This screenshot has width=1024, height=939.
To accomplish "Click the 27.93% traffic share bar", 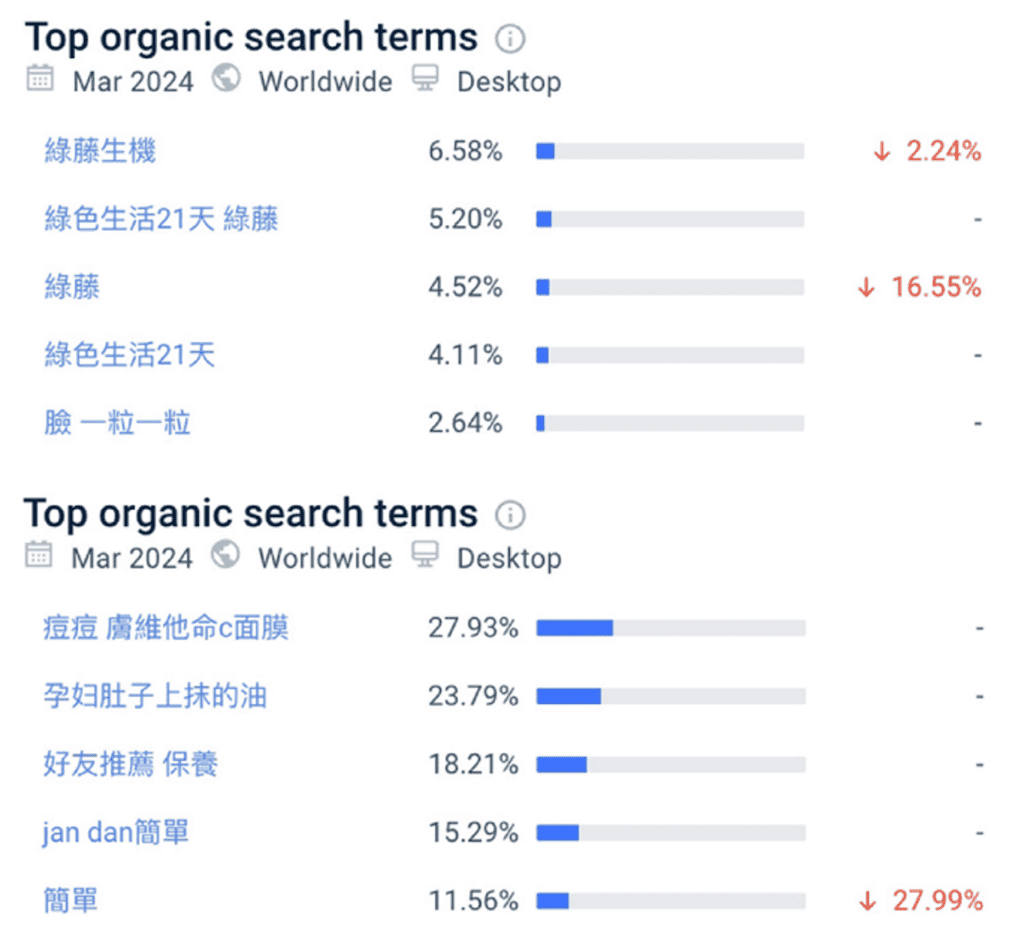I will (671, 628).
